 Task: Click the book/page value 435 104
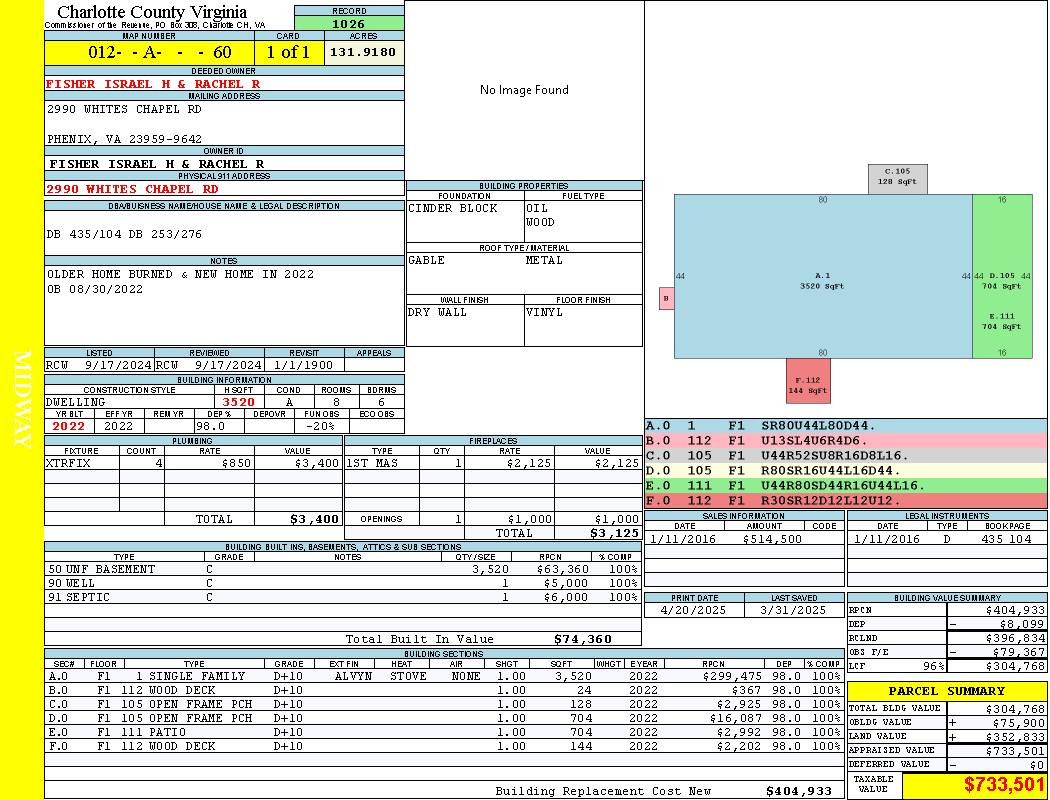[x=1006, y=539]
